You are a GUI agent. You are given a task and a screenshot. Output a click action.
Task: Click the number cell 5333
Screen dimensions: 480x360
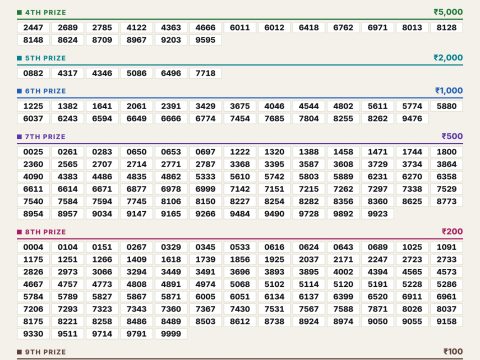click(x=205, y=177)
